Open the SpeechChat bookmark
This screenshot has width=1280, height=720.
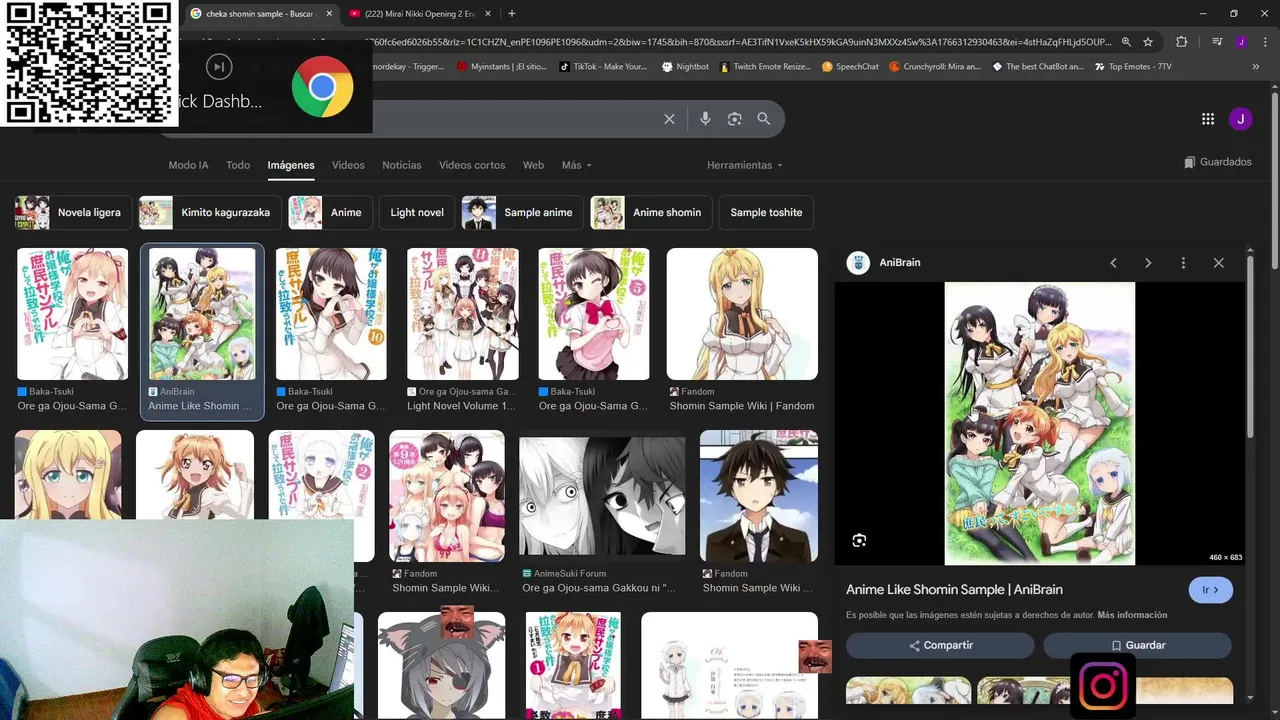[x=850, y=67]
